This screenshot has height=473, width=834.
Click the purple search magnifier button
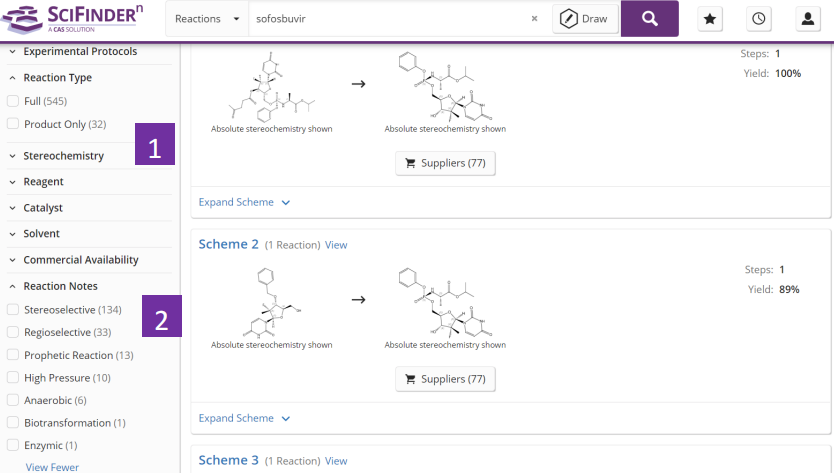649,19
